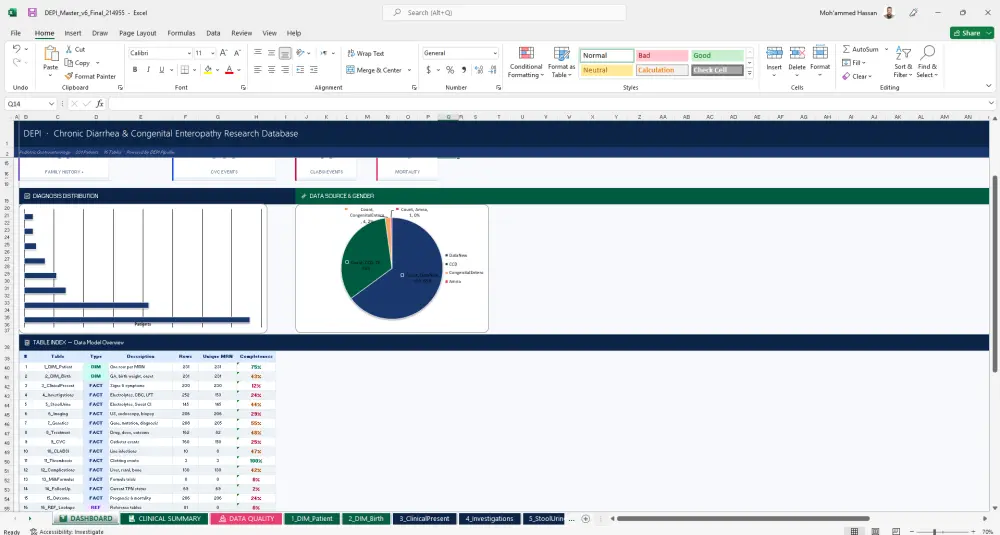Toggle bold formatting
Screen dimensions: 1000x535
point(135,70)
